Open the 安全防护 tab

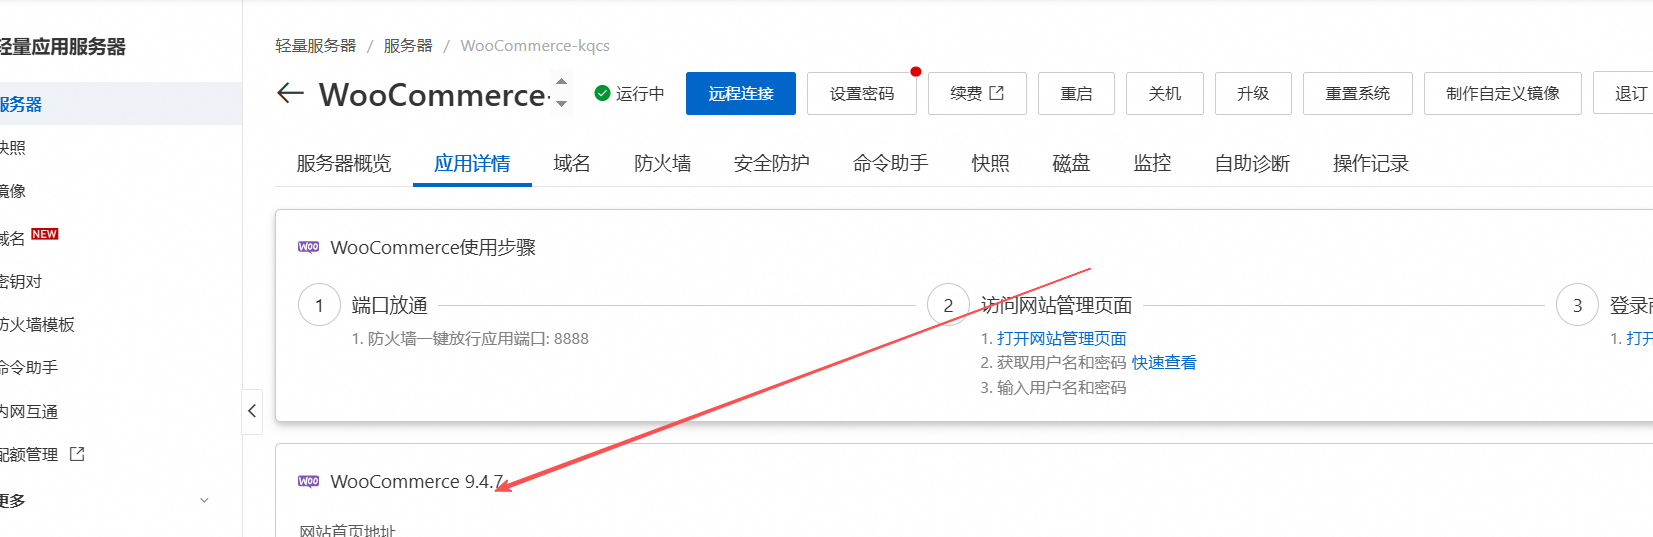pyautogui.click(x=772, y=163)
